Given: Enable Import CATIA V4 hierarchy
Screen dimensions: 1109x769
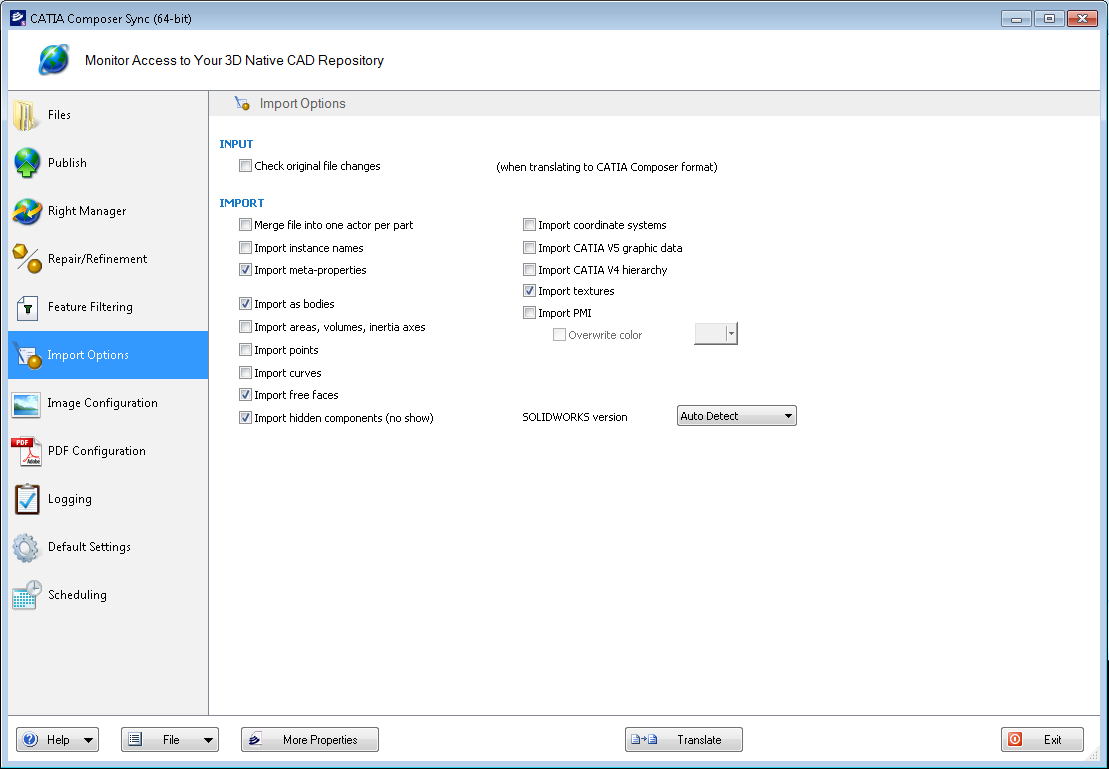Looking at the screenshot, I should pos(529,270).
